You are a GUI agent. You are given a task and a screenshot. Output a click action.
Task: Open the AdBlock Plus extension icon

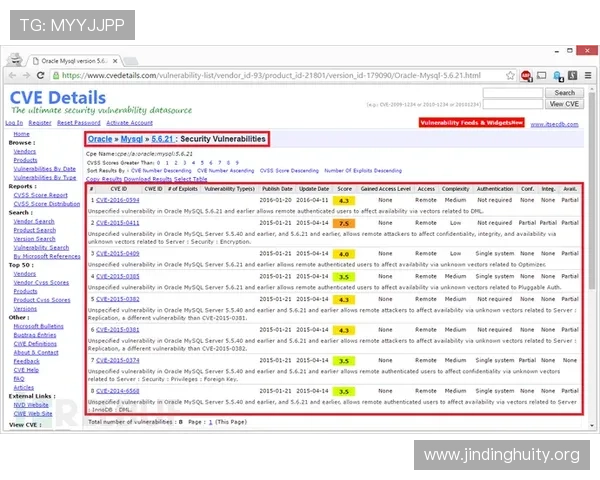coord(527,74)
